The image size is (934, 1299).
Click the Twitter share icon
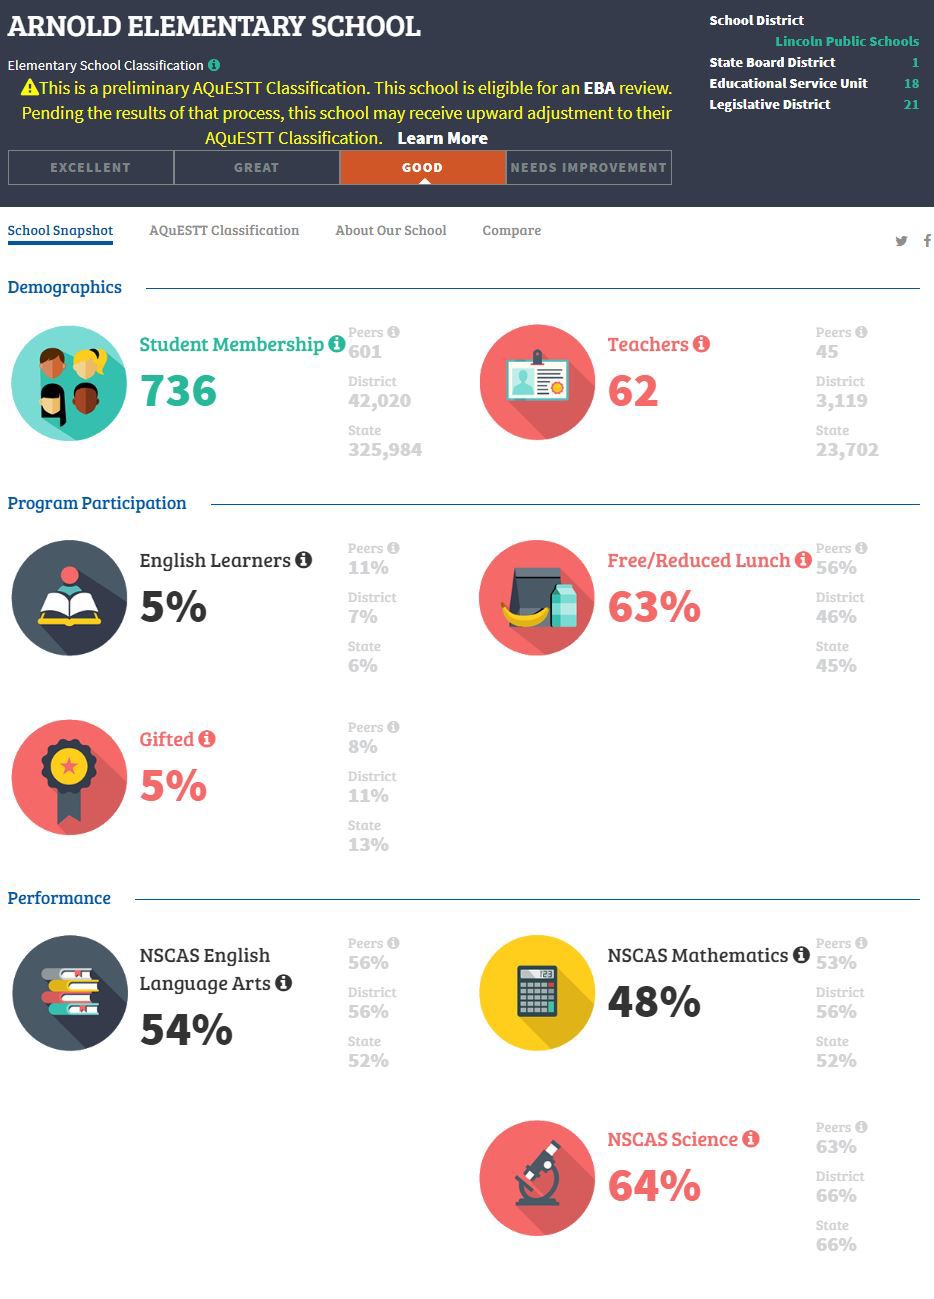tap(901, 241)
